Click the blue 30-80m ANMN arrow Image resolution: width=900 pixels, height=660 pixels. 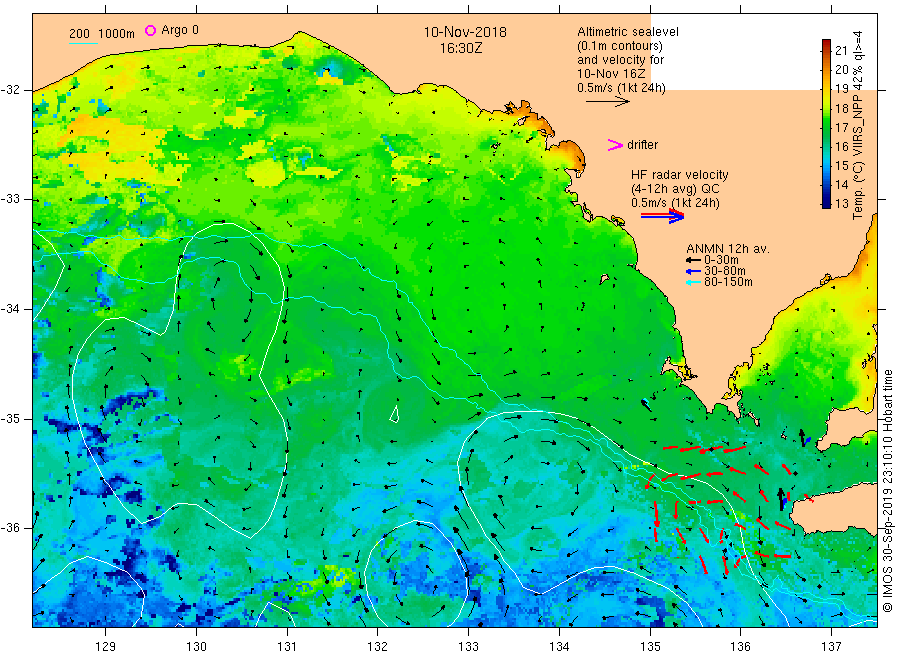pyautogui.click(x=693, y=271)
